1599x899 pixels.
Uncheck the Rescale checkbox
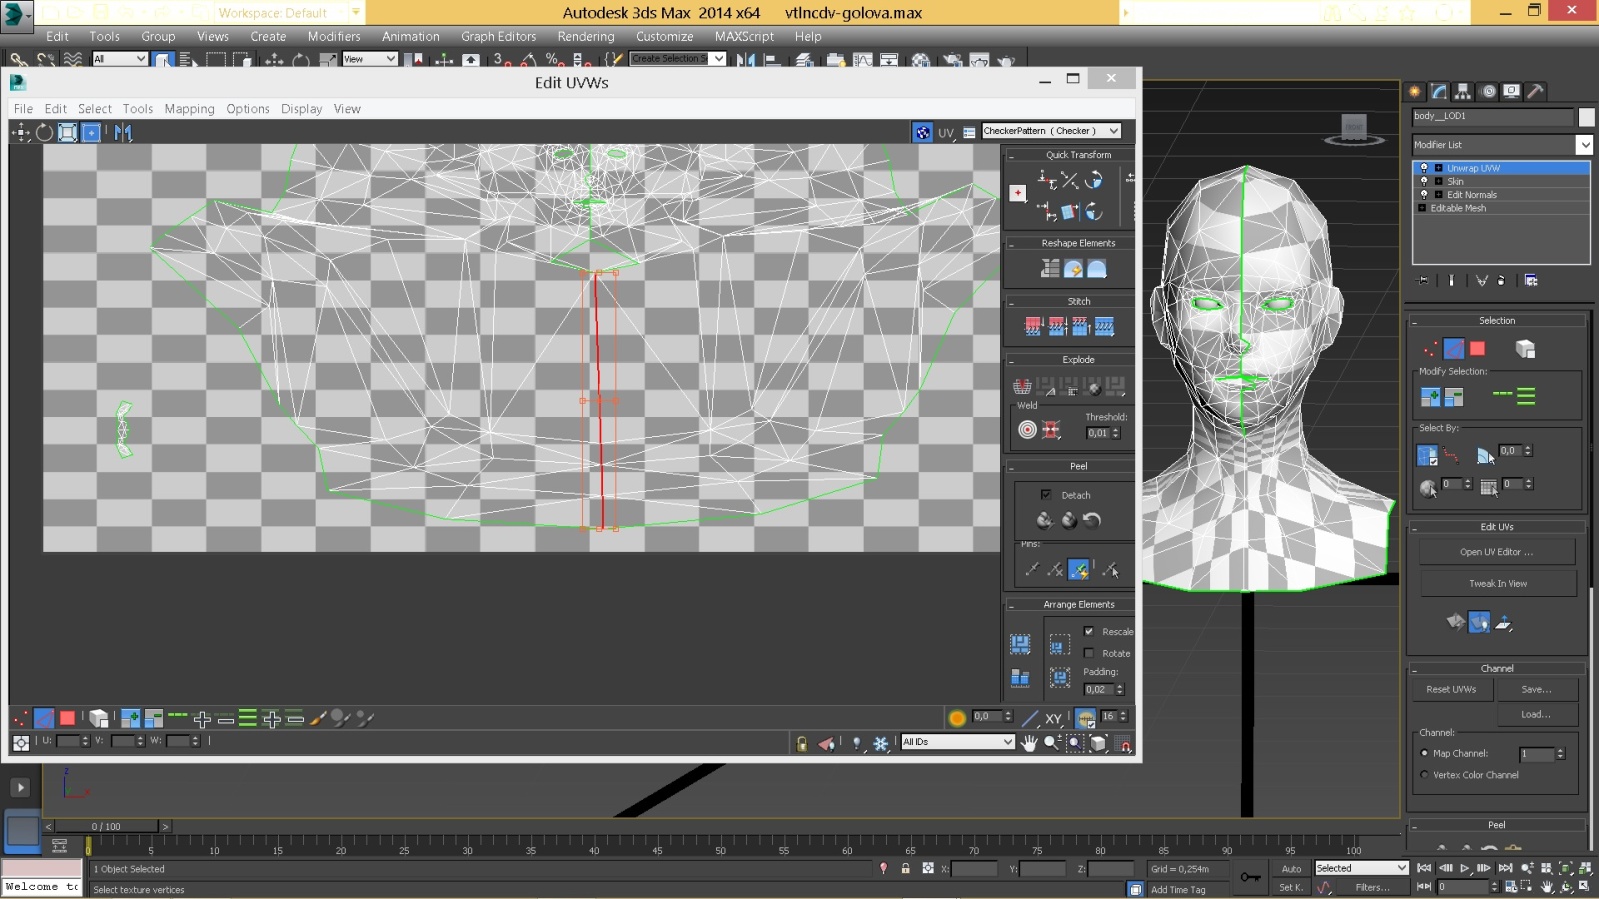click(1089, 631)
